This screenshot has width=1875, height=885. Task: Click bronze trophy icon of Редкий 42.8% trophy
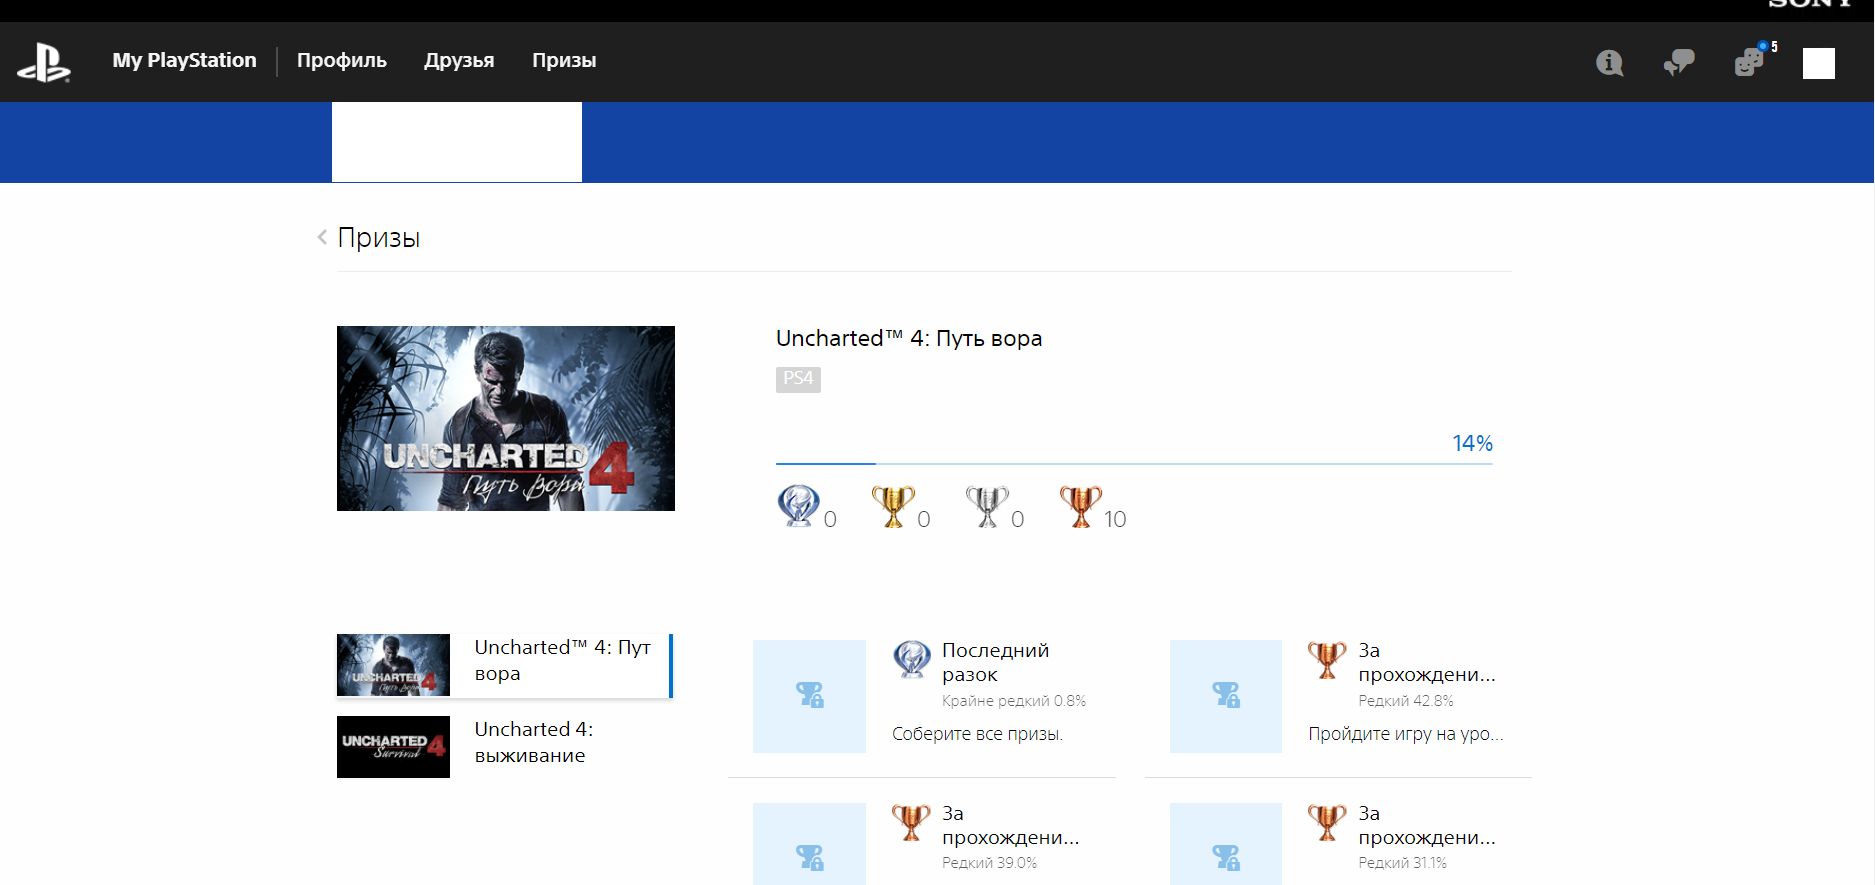(x=1327, y=660)
